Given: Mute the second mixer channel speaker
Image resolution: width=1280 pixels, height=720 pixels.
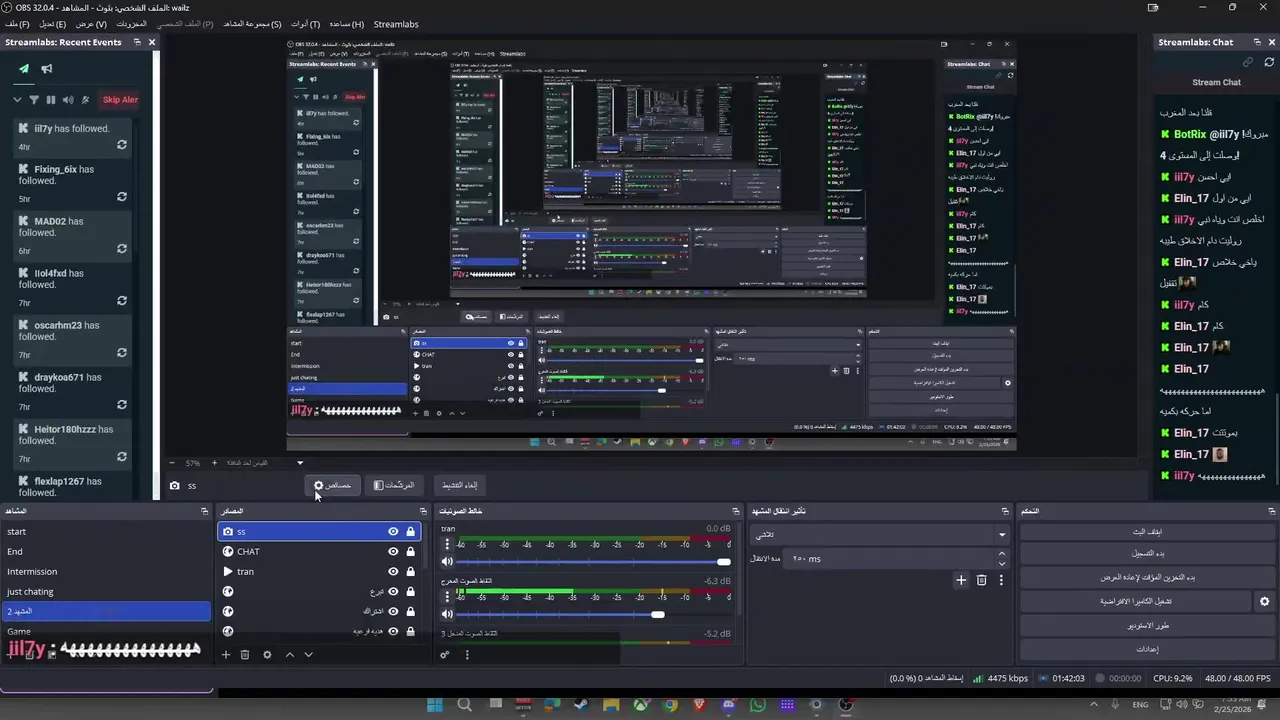Looking at the screenshot, I should tap(447, 614).
